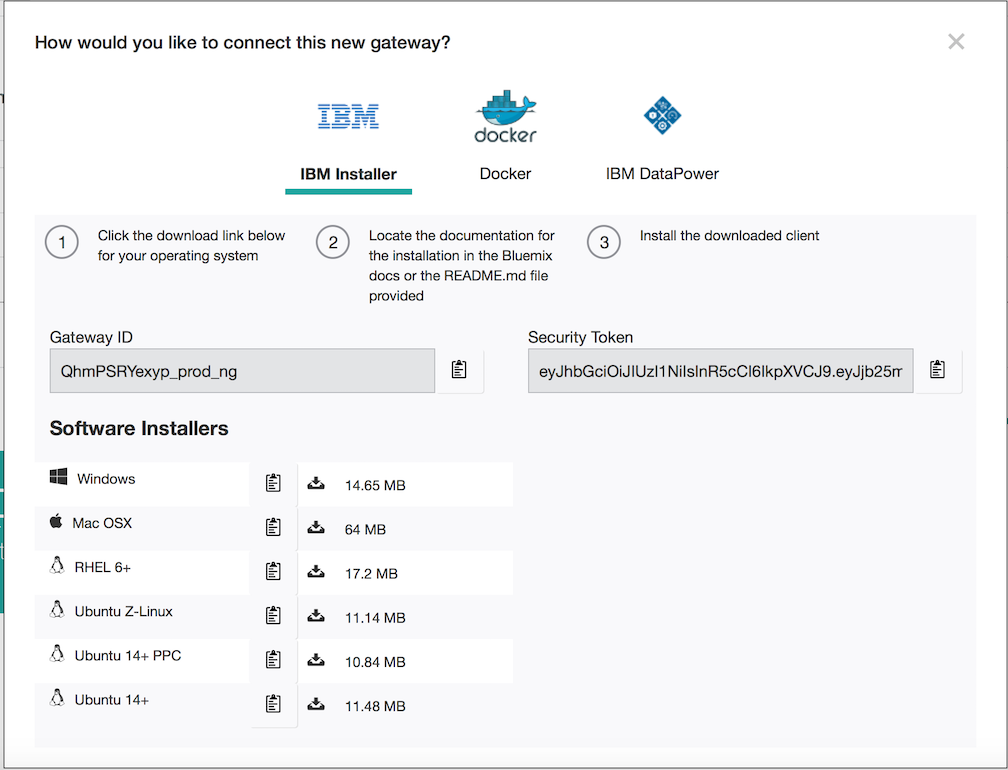Click into the Security Token field
The width and height of the screenshot is (1008, 770).
pyautogui.click(x=721, y=371)
